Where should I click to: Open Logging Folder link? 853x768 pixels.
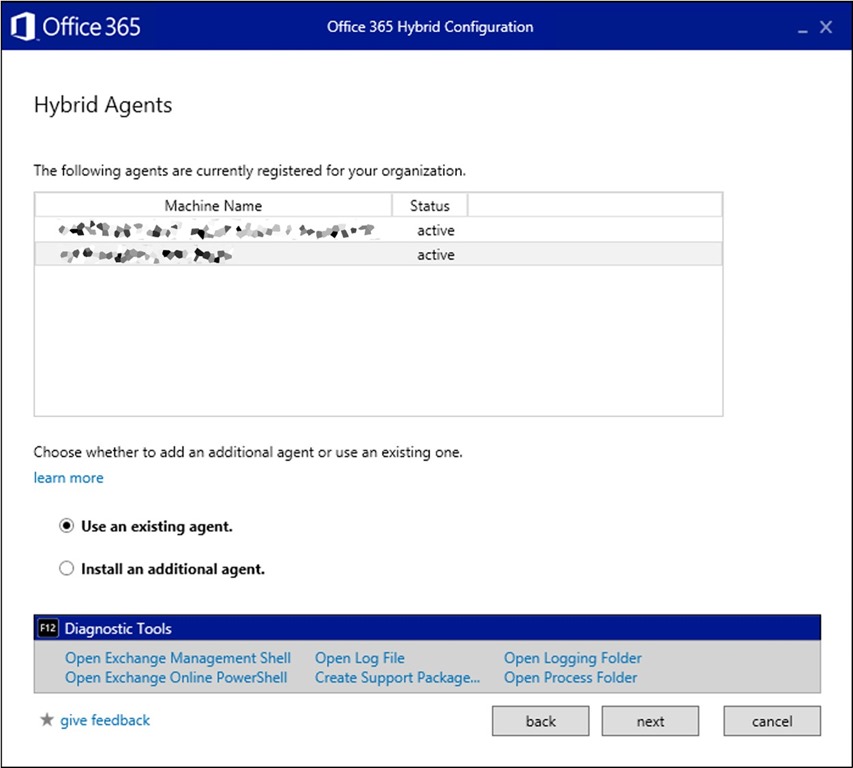coord(573,658)
